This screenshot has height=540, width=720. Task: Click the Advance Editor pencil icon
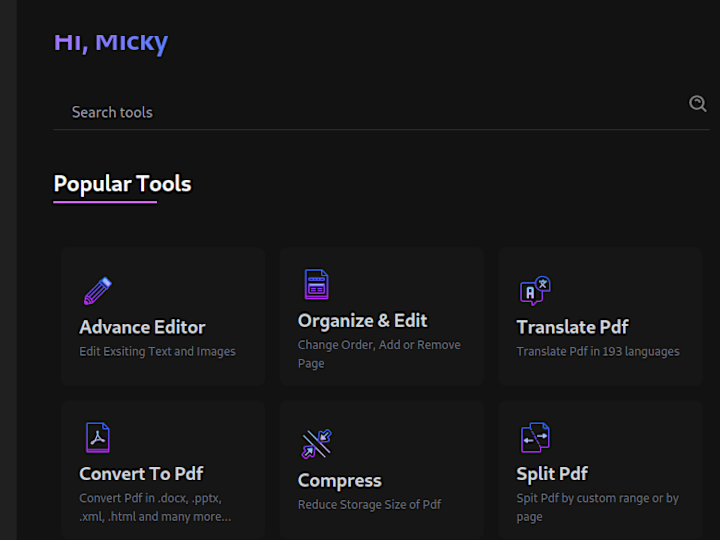98,291
